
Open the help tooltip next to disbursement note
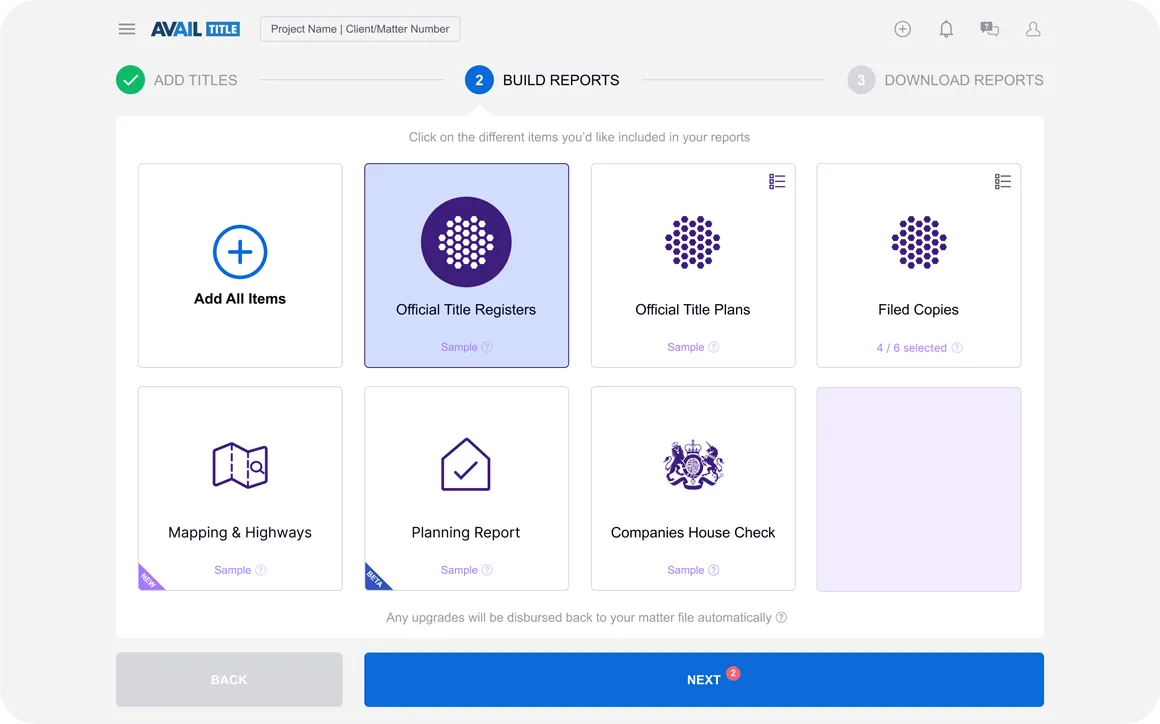[x=780, y=618]
